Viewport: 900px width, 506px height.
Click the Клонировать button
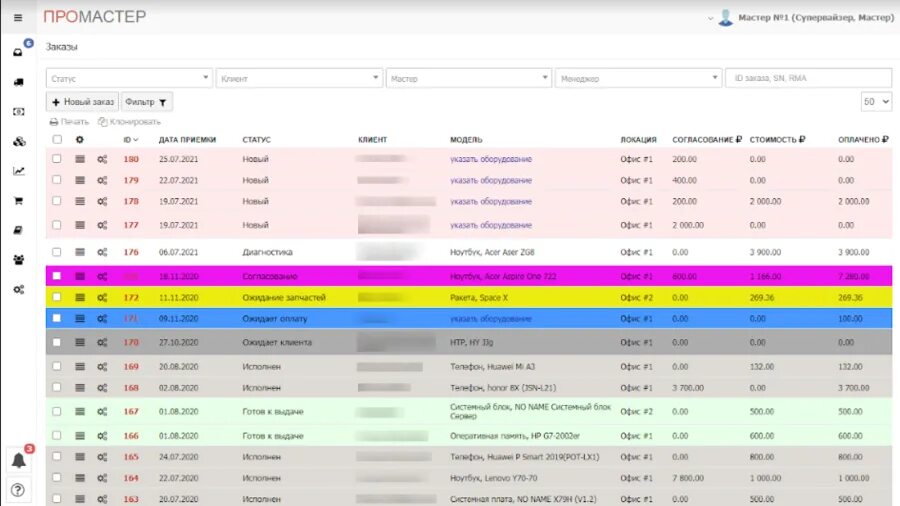[x=129, y=122]
